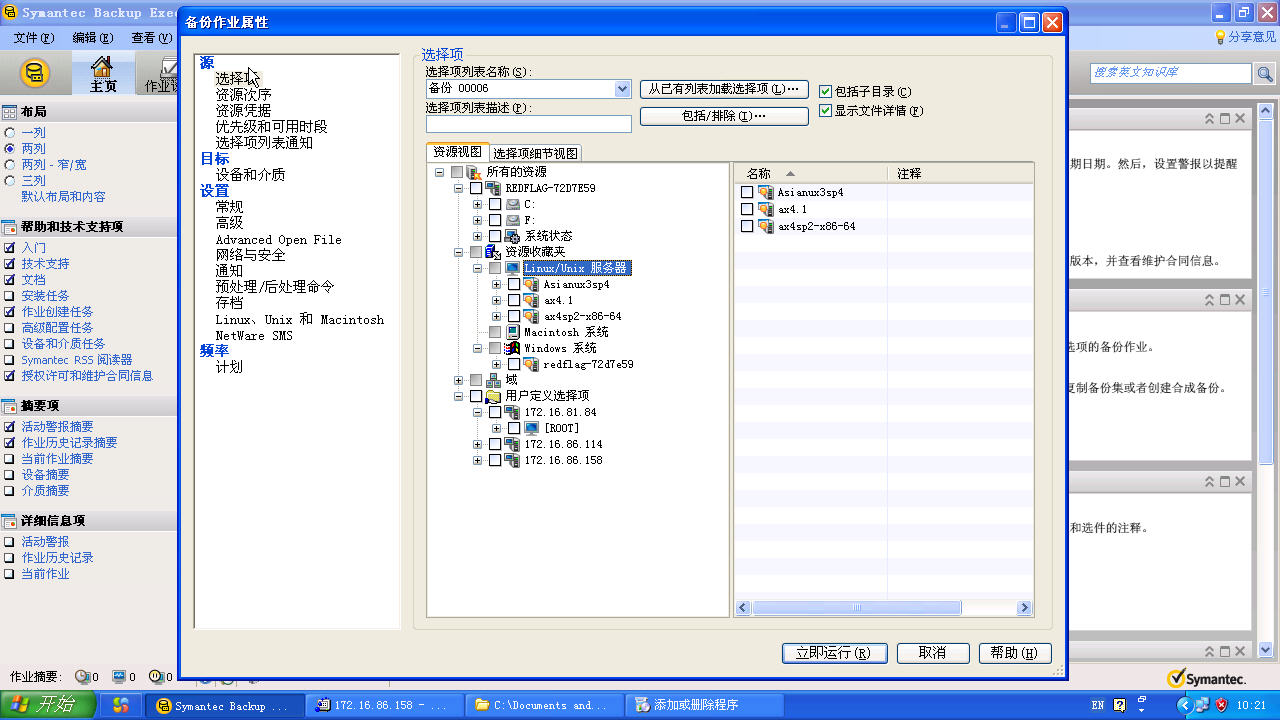The height and width of the screenshot is (720, 1280).
Task: Click 从已有列表加载选择项 button
Action: click(x=724, y=89)
